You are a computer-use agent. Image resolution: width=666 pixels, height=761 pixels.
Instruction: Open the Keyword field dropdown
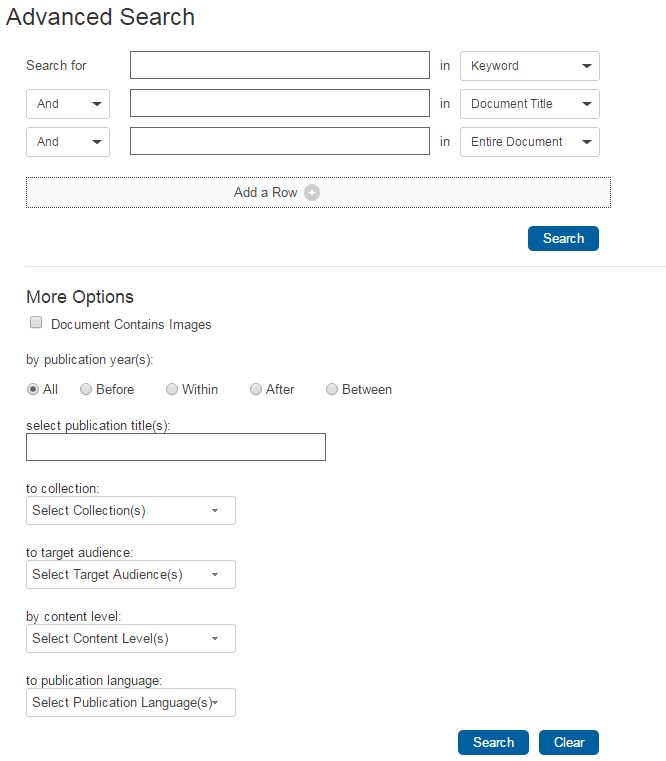pos(529,66)
